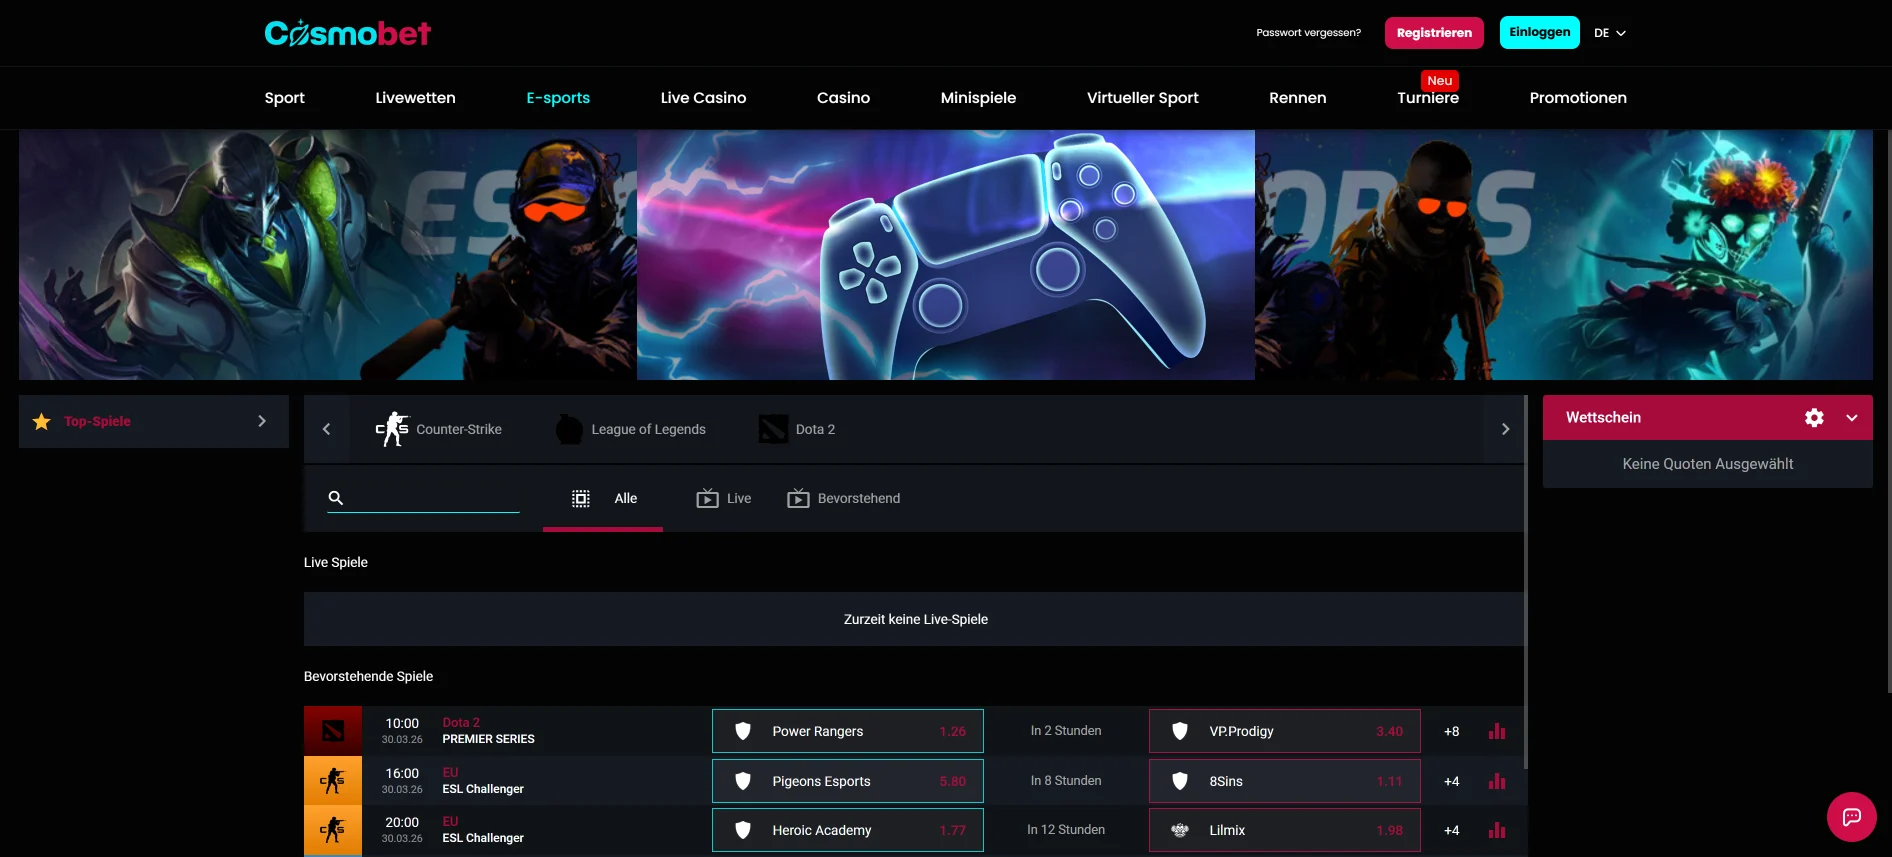Bet on VP.Prodigy at 3.40
Viewport: 1892px width, 857px height.
(1285, 731)
